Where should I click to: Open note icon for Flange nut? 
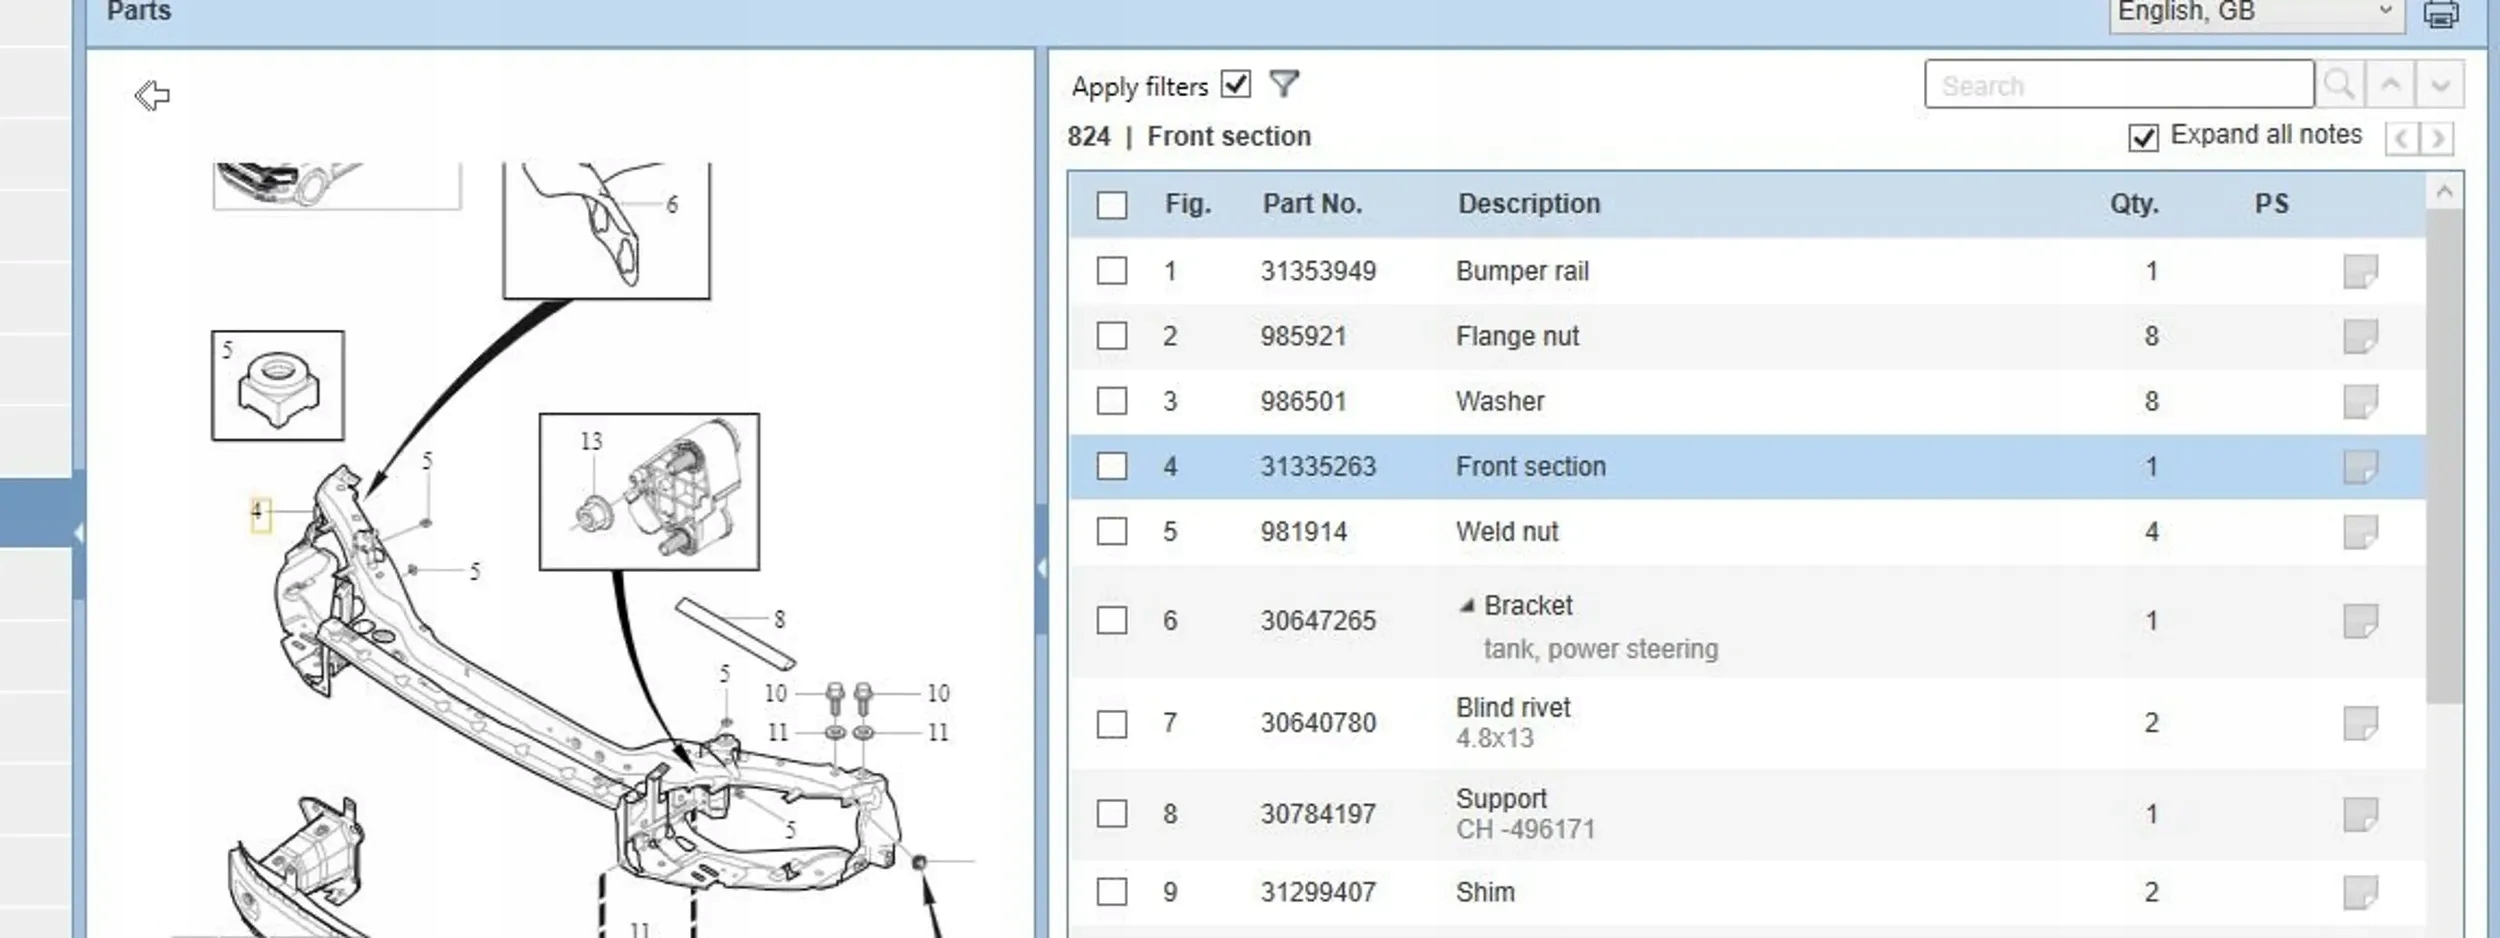tap(2360, 336)
